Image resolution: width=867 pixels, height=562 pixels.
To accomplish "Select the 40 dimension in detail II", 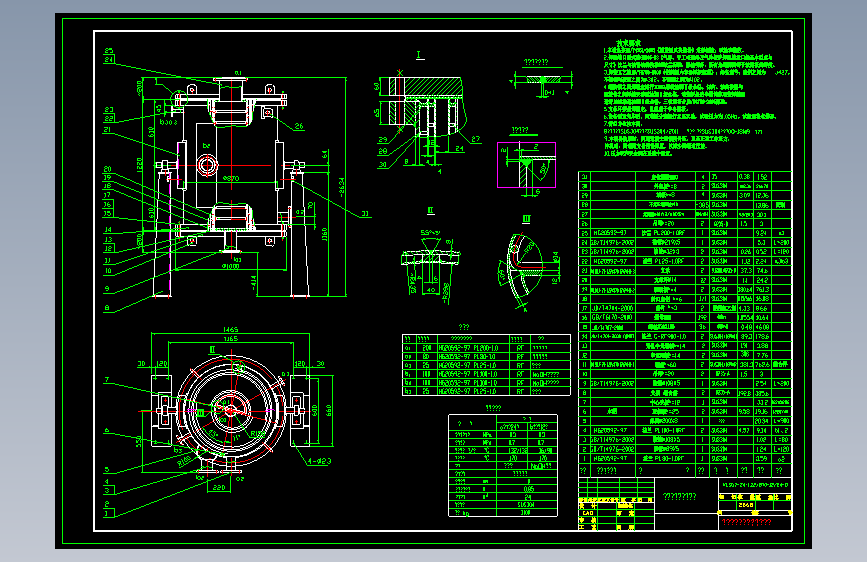I will 431,289.
